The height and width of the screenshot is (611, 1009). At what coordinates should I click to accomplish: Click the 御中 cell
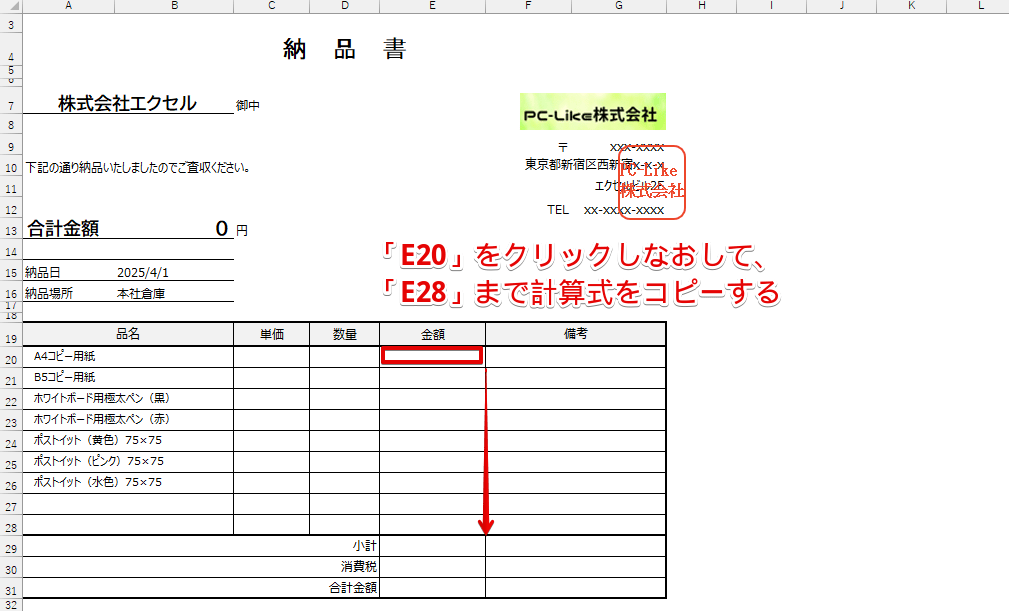[x=248, y=105]
